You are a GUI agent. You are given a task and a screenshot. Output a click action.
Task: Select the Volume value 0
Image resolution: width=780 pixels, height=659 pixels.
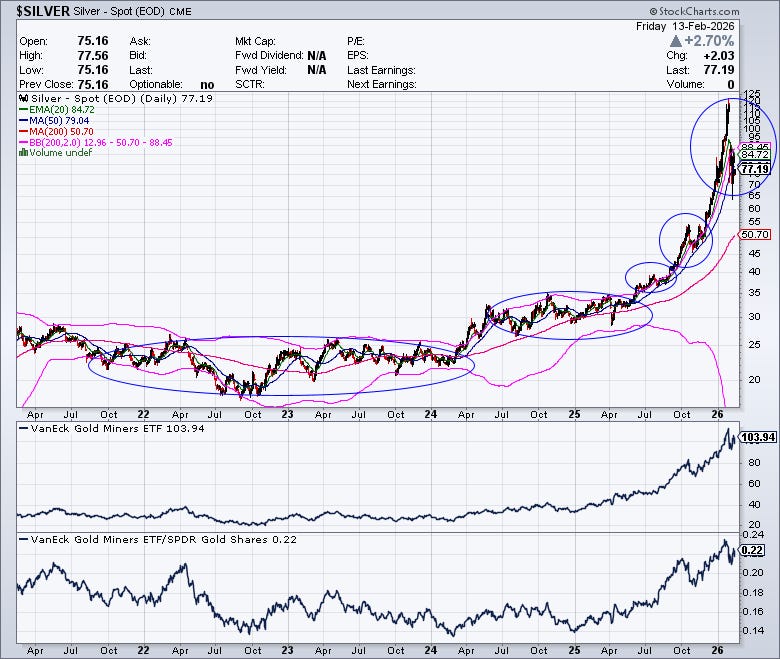pos(731,84)
